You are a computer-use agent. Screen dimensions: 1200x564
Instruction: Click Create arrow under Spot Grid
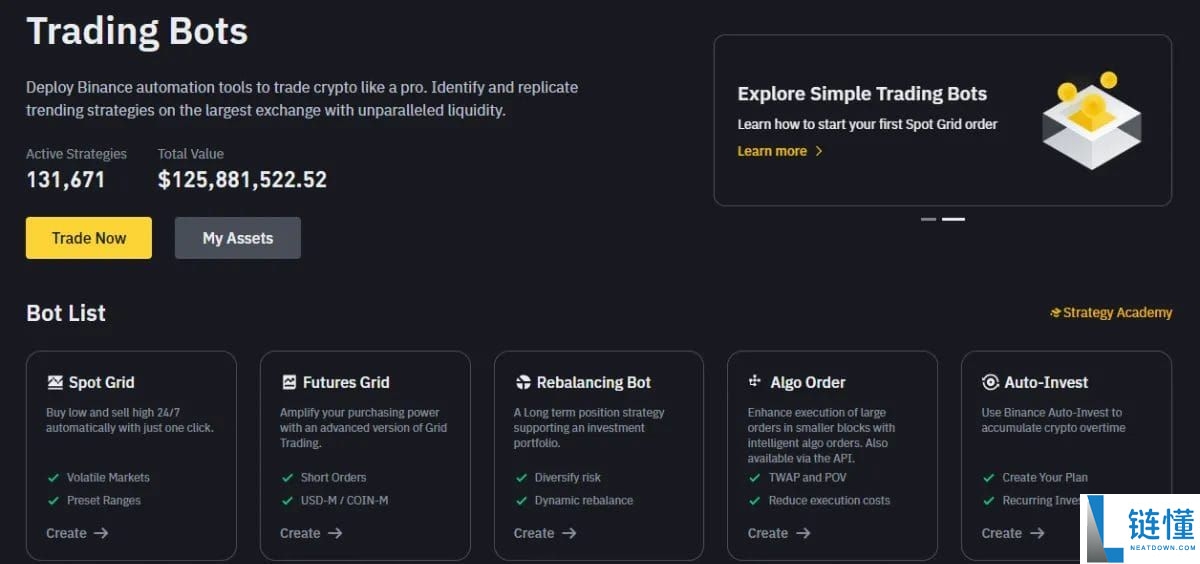point(101,533)
